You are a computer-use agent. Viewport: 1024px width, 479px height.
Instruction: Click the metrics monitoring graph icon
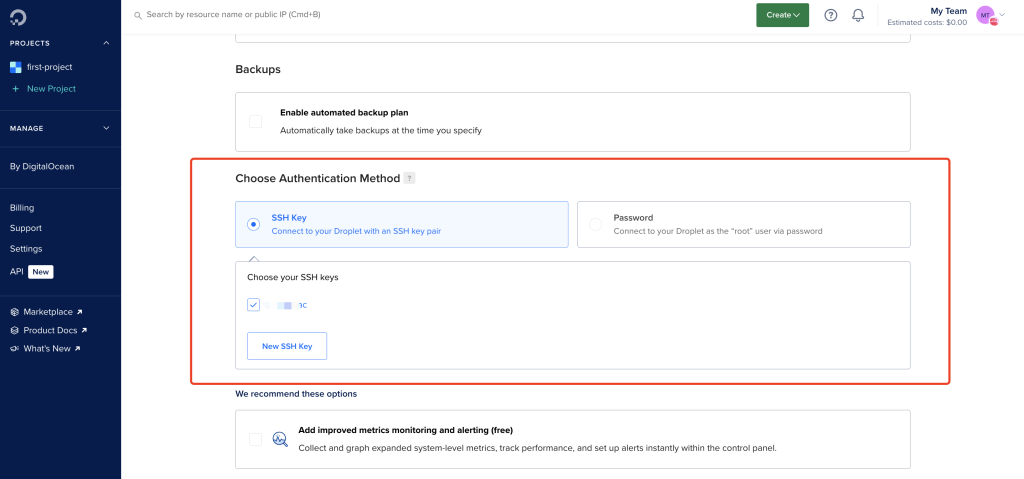[280, 438]
